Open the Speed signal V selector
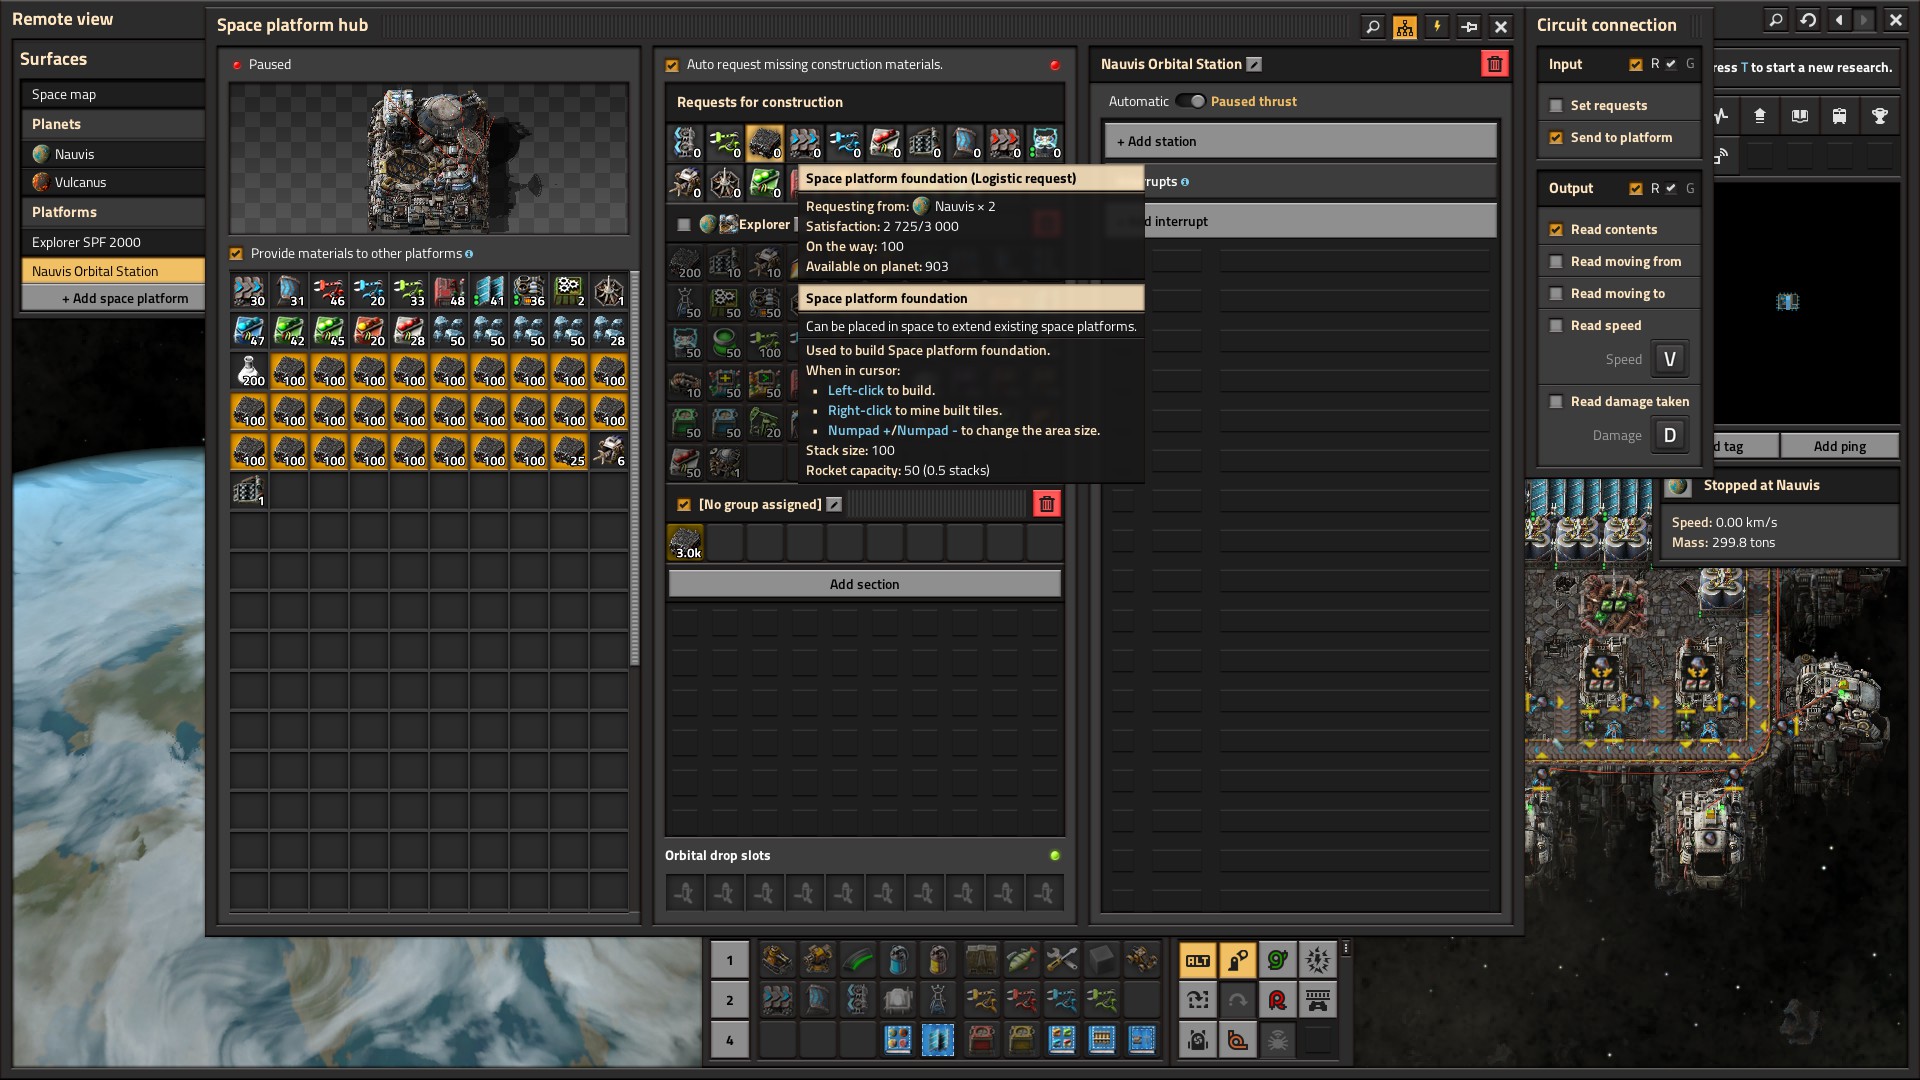The height and width of the screenshot is (1080, 1920). click(1670, 359)
